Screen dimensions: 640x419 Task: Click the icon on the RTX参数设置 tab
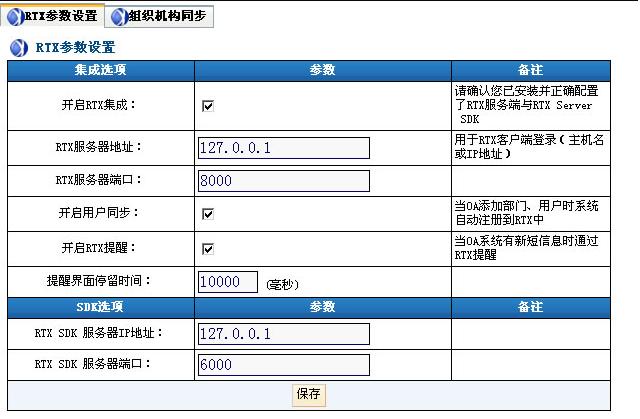[14, 16]
